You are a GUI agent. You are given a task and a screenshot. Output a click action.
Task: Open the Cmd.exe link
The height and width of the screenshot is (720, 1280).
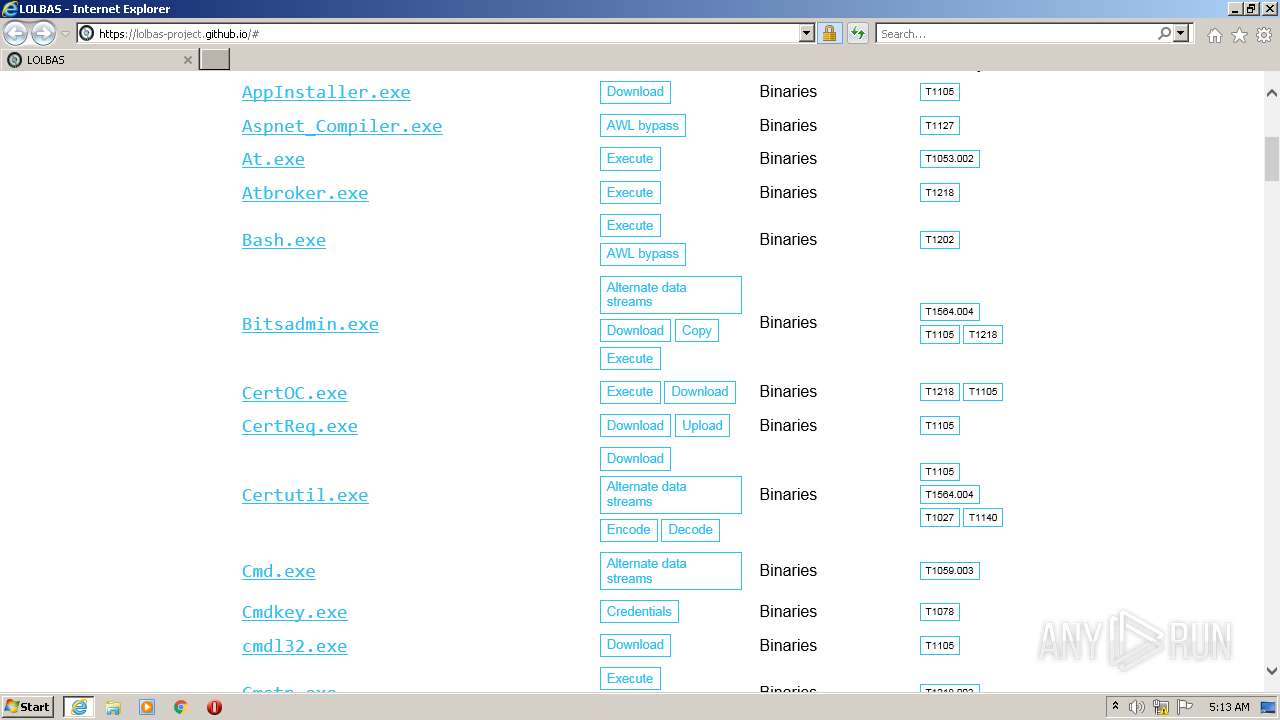[x=278, y=571]
